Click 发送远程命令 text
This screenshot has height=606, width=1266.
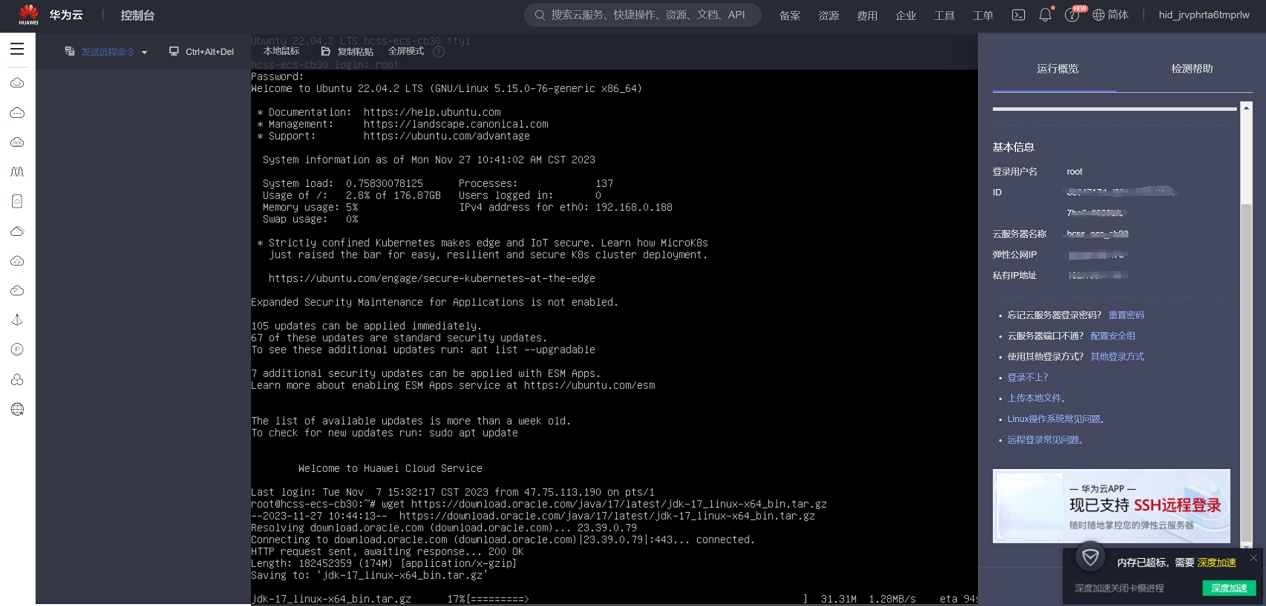click(108, 52)
